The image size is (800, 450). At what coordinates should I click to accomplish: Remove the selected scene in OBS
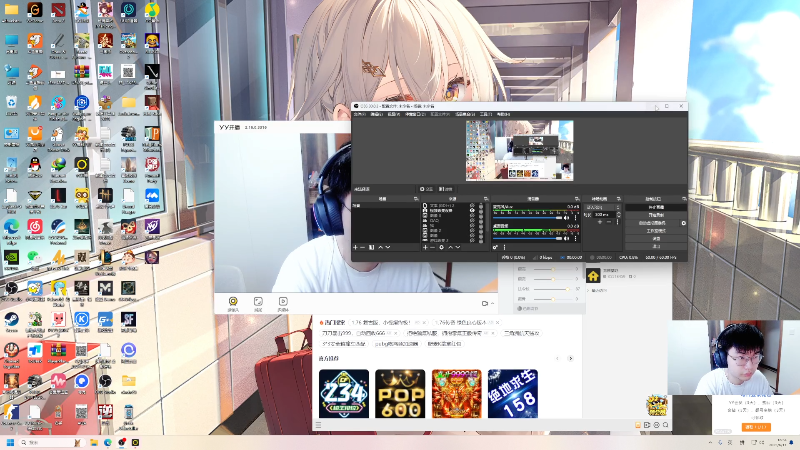[362, 247]
